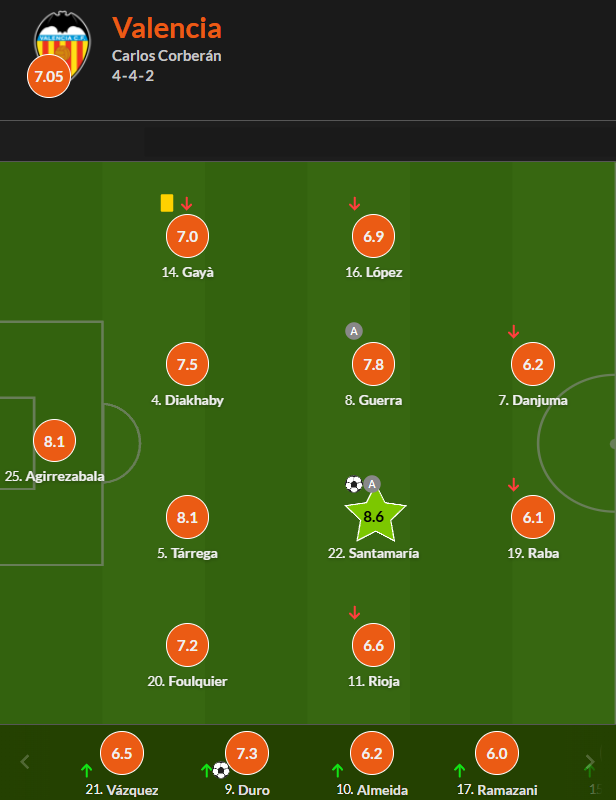The image size is (616, 800).
Task: Open player name 4. Diakhaby
Action: click(187, 400)
